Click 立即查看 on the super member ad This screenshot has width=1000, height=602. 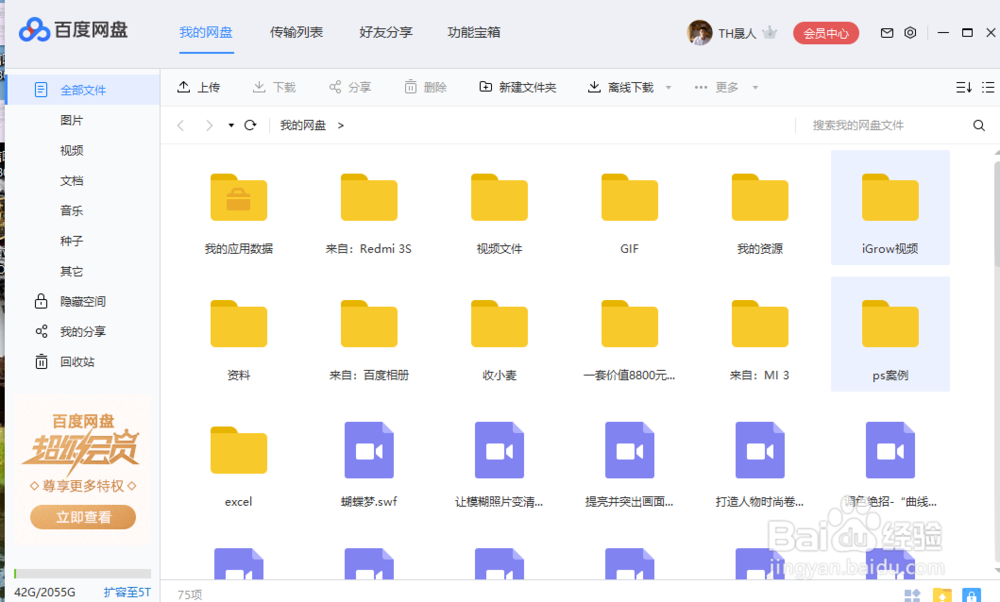83,517
